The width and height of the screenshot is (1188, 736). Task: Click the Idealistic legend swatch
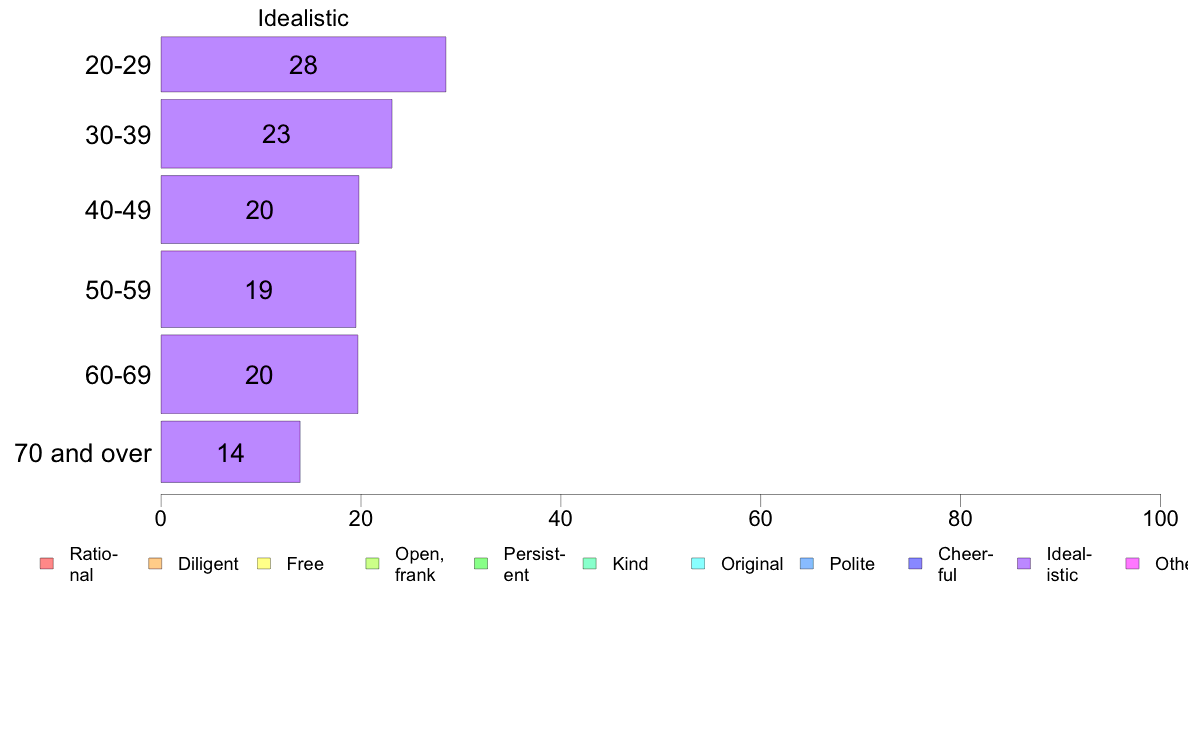click(1024, 563)
